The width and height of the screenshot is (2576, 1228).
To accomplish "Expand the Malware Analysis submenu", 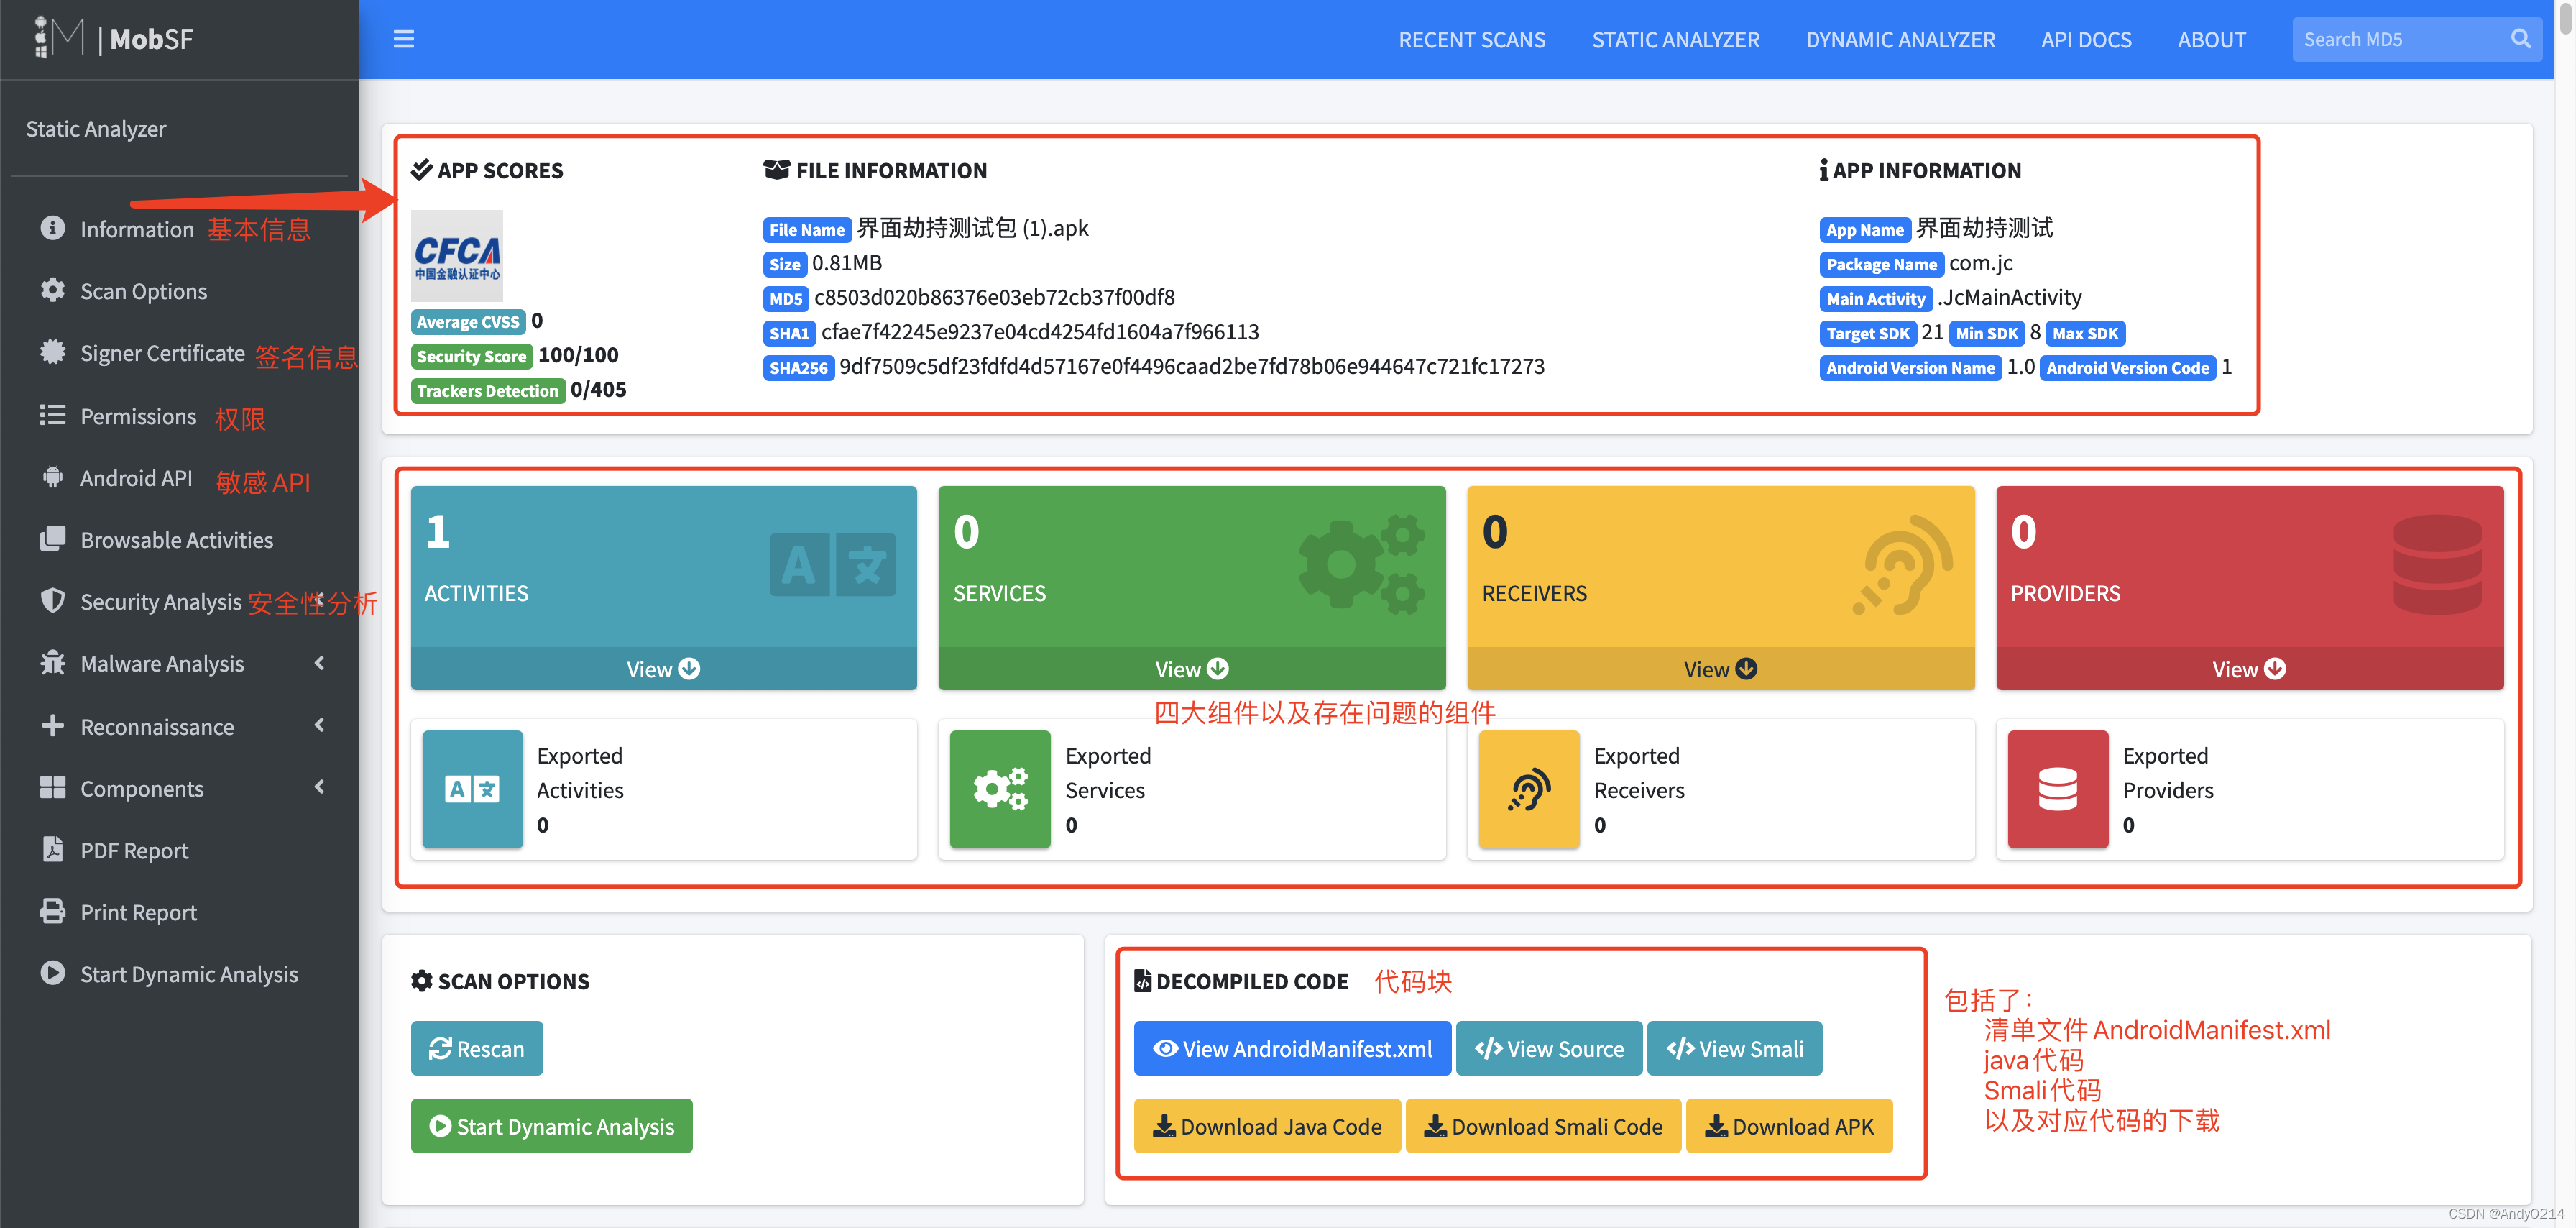I will click(x=162, y=663).
